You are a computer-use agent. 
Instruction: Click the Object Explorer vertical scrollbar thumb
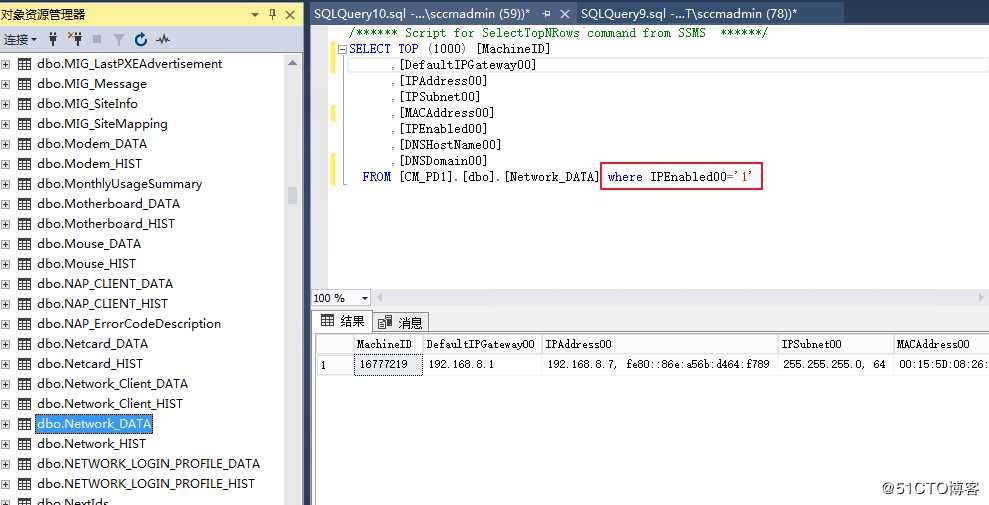(x=292, y=195)
